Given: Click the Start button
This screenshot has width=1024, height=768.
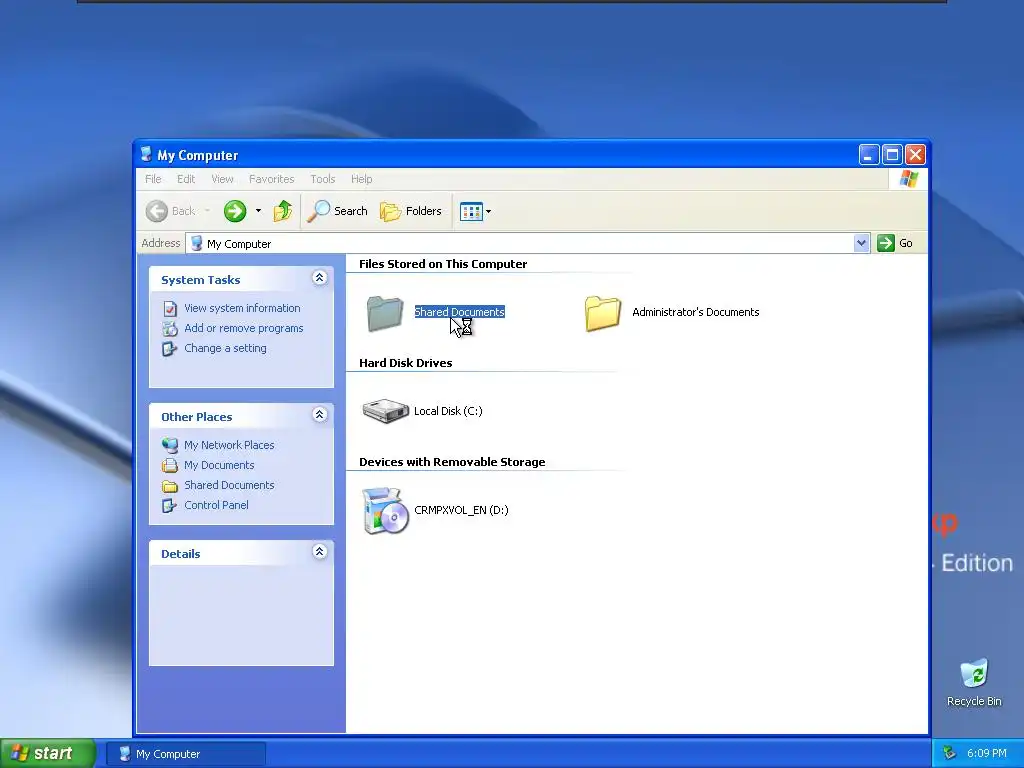Looking at the screenshot, I should (48, 754).
